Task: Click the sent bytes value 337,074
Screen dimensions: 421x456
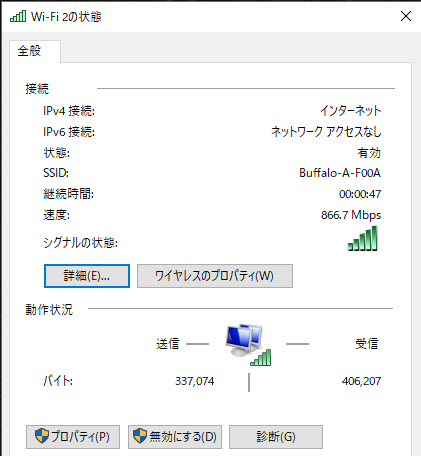Action: click(195, 381)
